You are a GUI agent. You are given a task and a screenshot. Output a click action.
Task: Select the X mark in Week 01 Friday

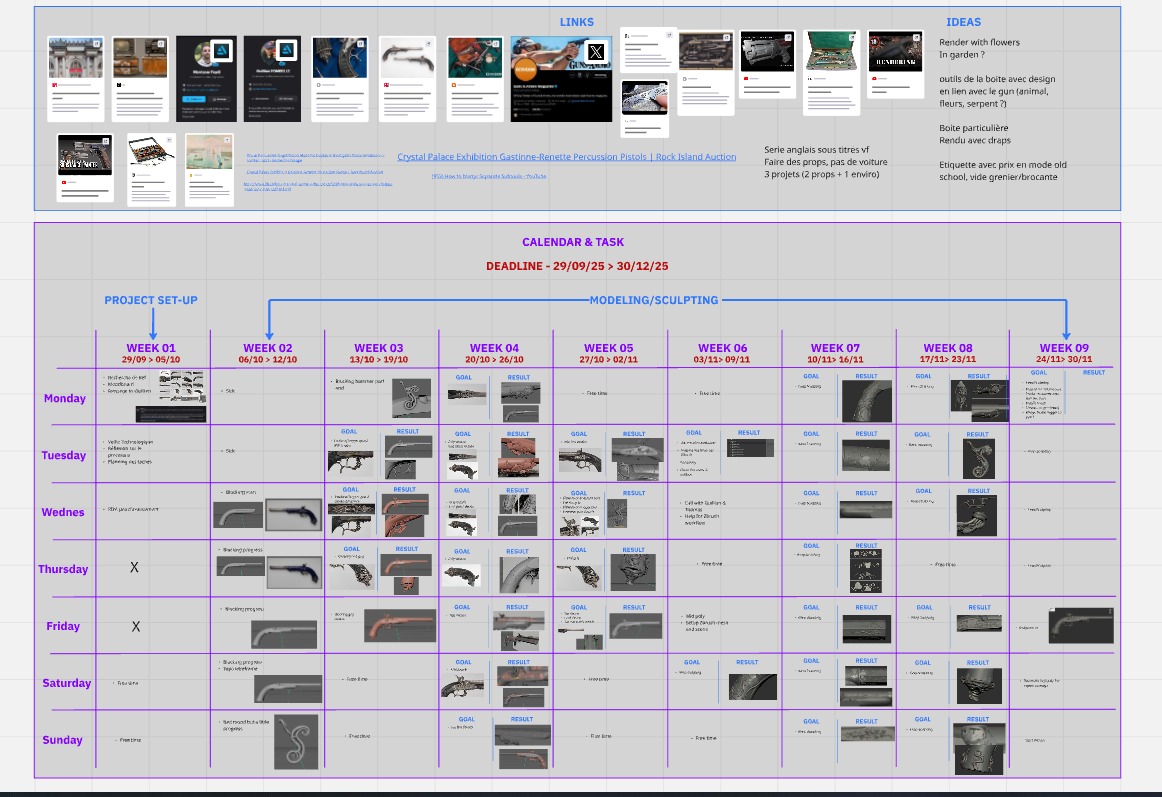(x=135, y=626)
